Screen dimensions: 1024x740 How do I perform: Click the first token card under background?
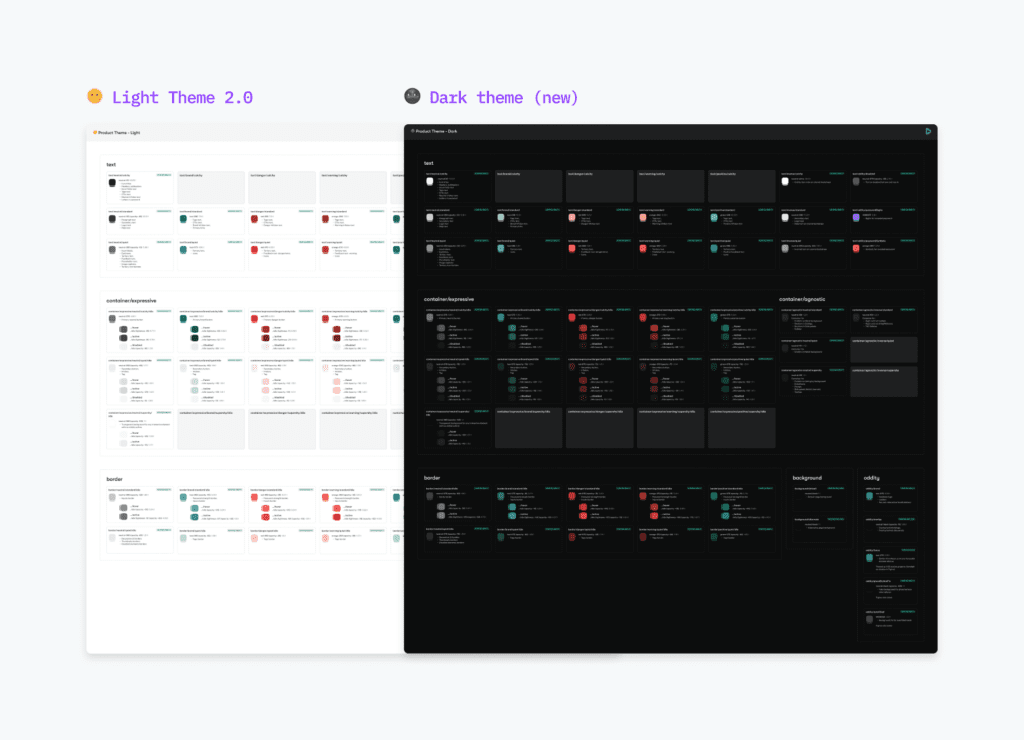[x=820, y=500]
